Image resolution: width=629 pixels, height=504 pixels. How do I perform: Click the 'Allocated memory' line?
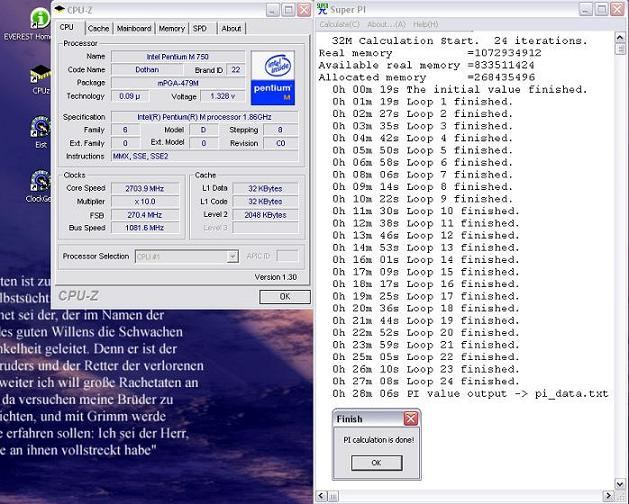coord(427,77)
